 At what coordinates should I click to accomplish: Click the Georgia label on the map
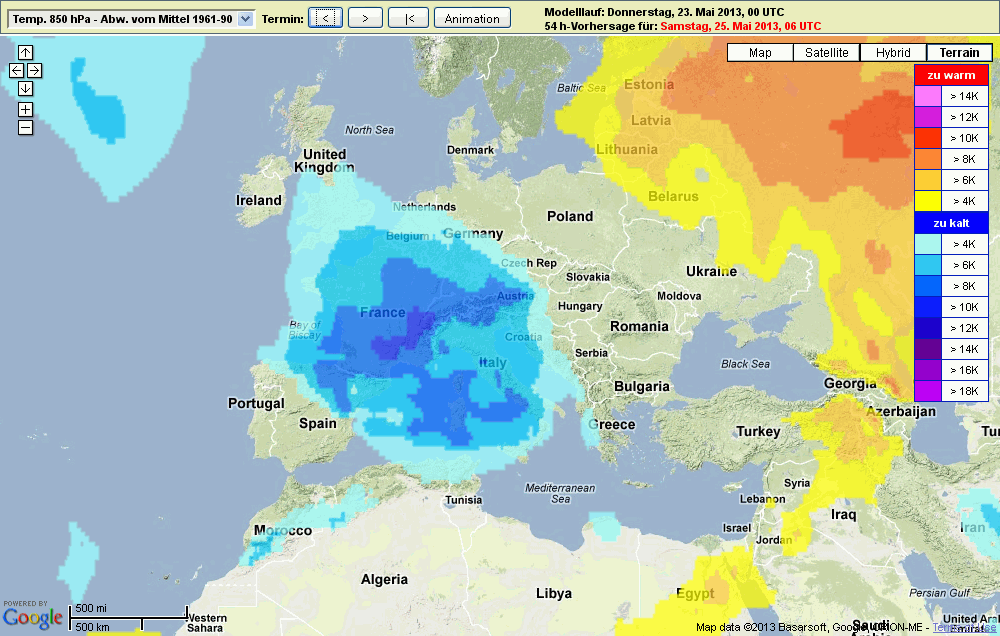[x=850, y=383]
